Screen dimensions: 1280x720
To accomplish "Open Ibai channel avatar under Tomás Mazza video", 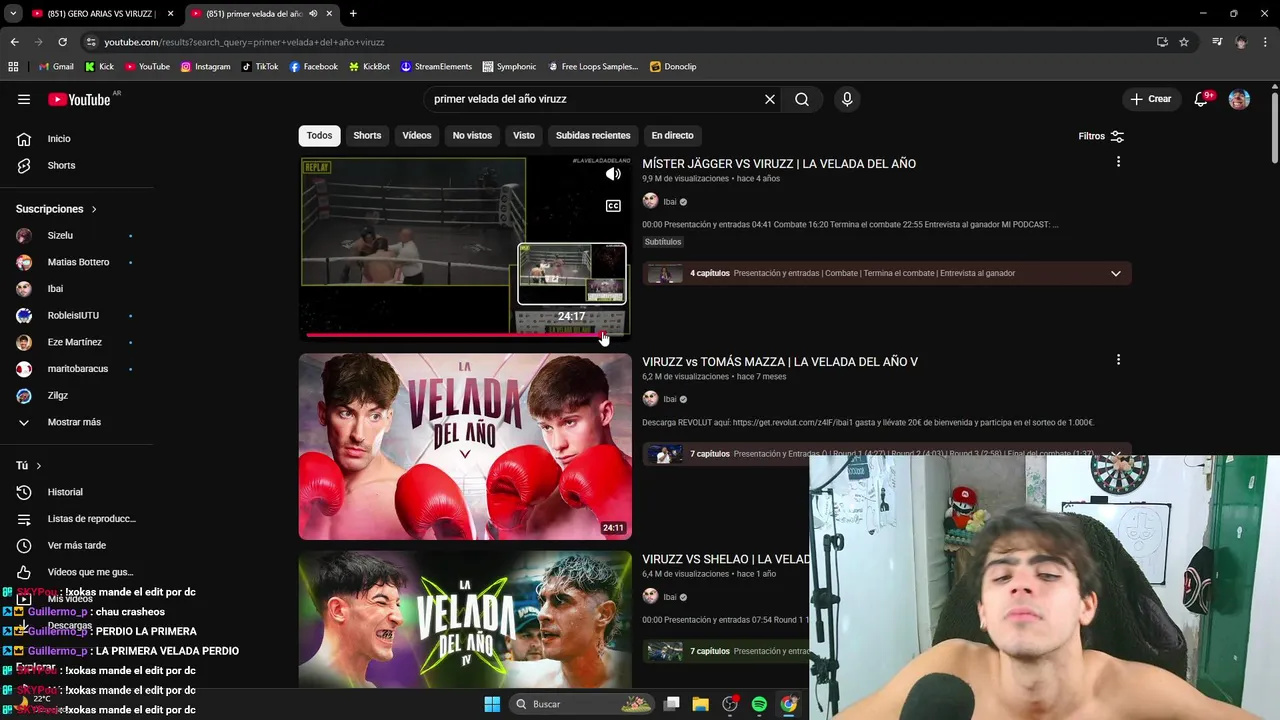I will point(650,399).
